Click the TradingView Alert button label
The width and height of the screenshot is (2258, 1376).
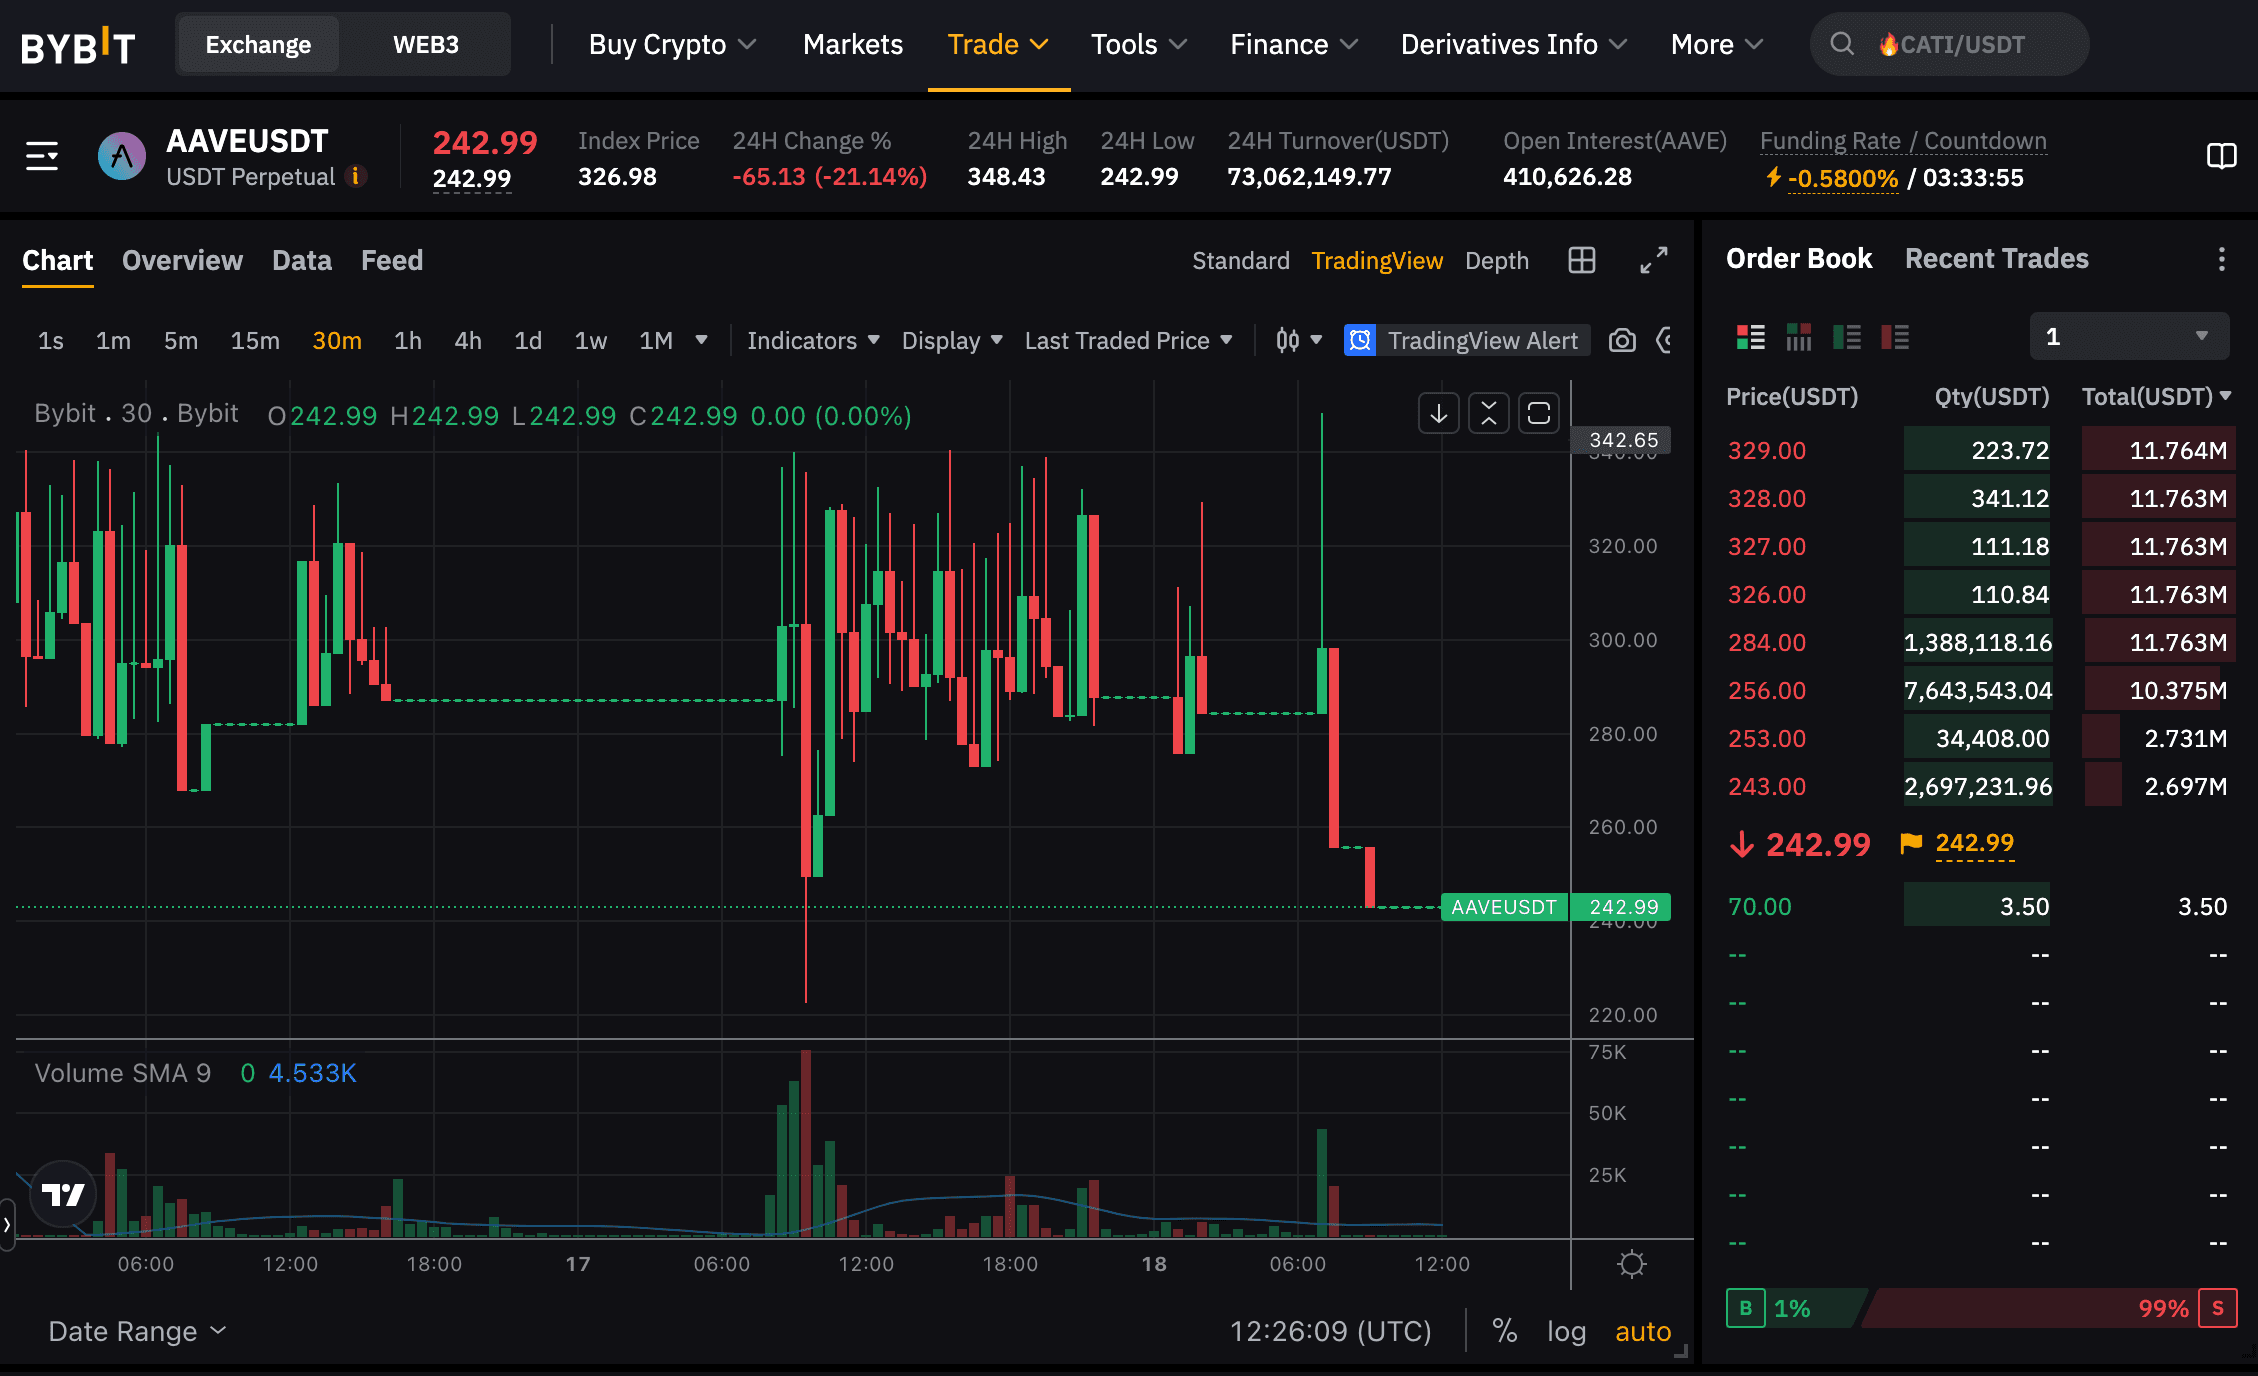pos(1483,340)
